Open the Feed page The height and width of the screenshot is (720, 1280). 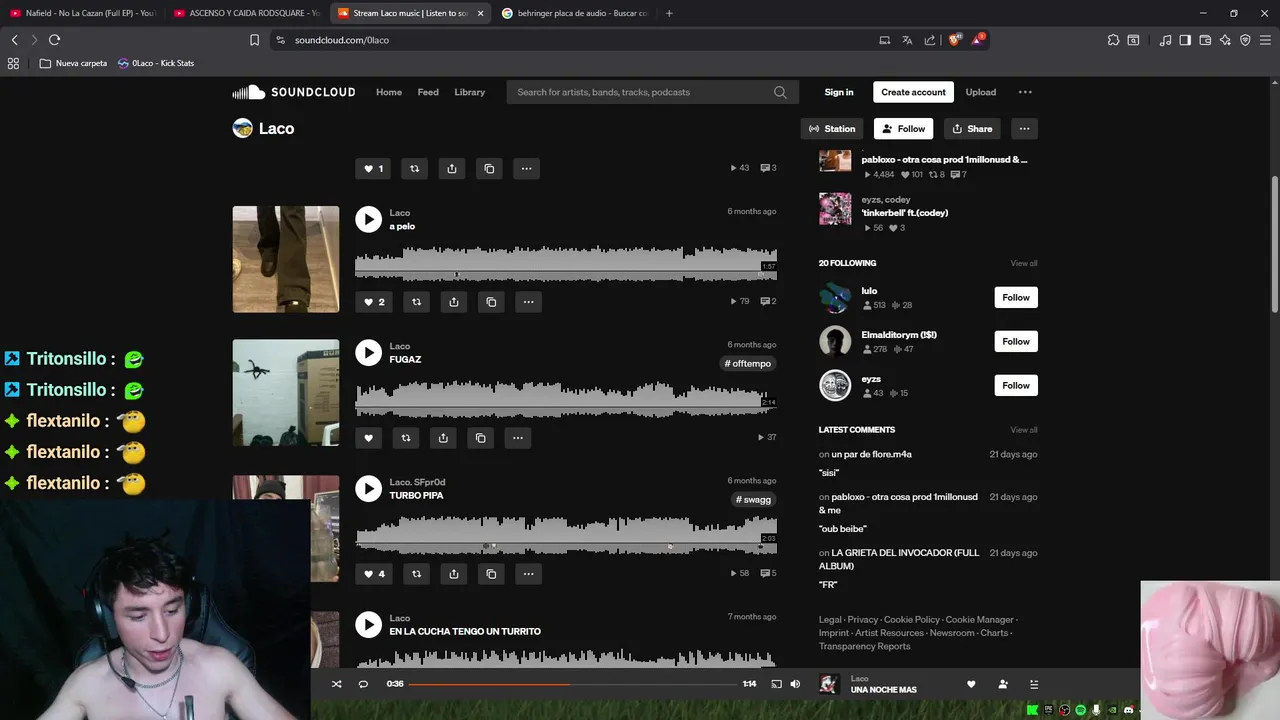click(428, 92)
